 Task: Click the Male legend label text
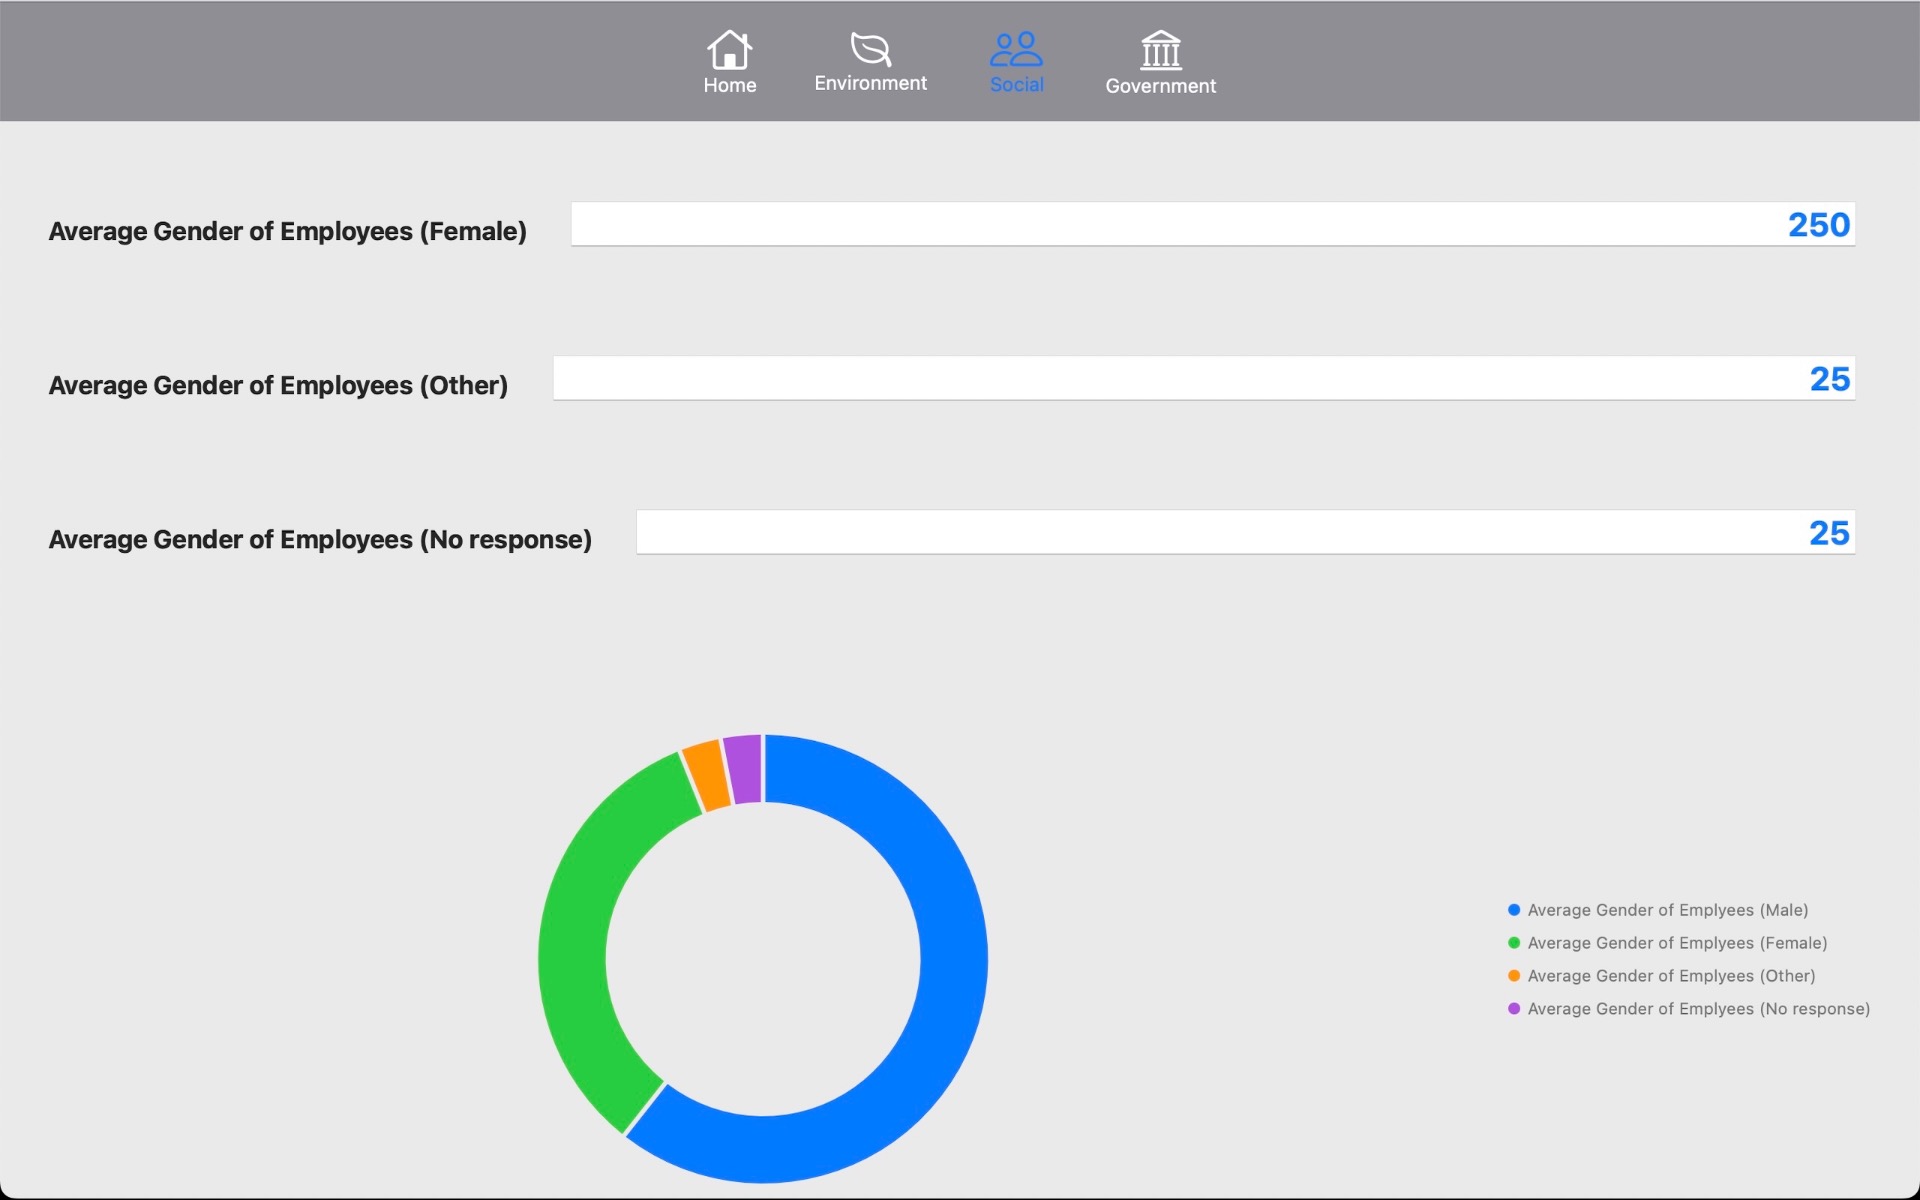(1667, 910)
